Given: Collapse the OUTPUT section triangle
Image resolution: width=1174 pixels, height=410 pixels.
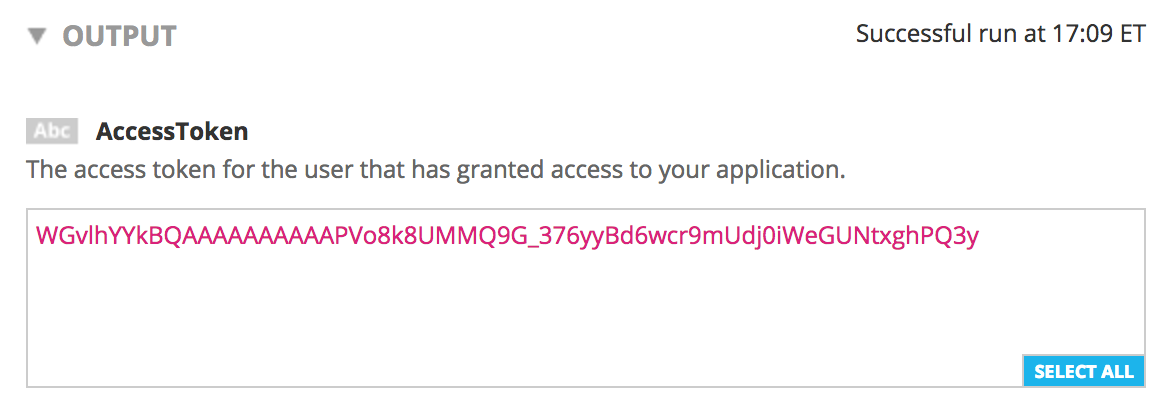Looking at the screenshot, I should [x=37, y=37].
